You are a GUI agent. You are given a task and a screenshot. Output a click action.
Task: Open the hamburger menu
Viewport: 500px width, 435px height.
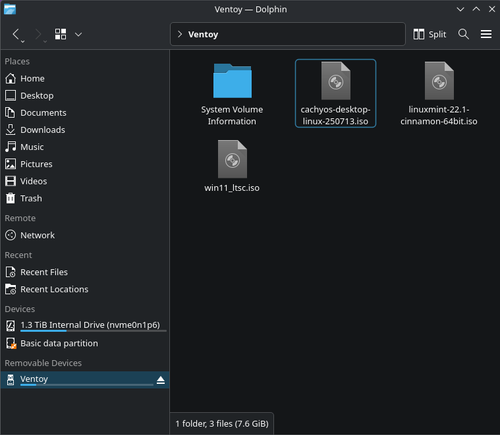tap(486, 34)
